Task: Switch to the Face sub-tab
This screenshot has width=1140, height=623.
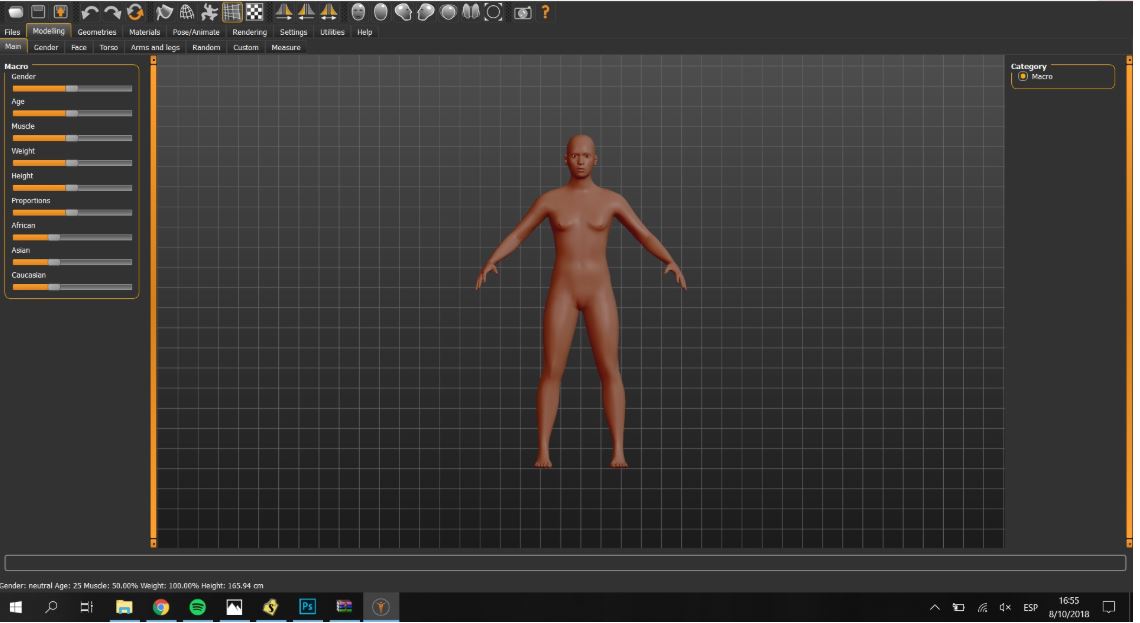Action: click(x=78, y=47)
